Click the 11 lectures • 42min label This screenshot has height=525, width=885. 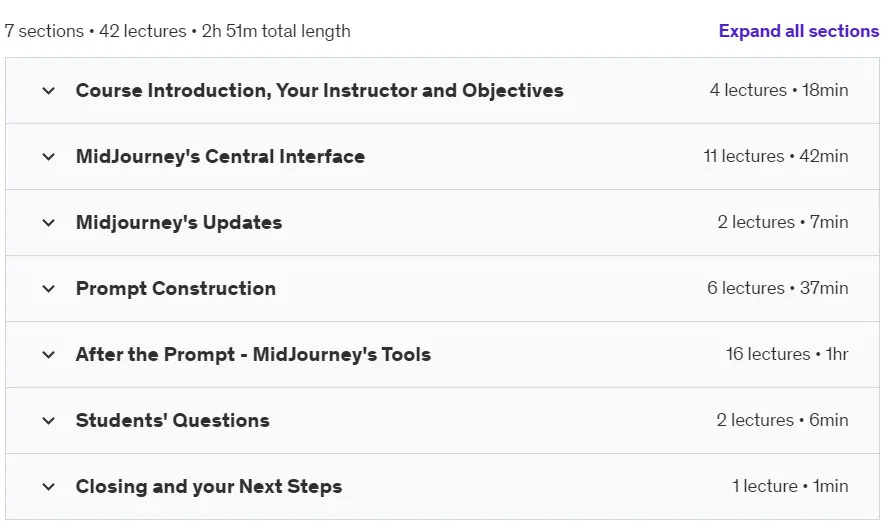pyautogui.click(x=776, y=156)
